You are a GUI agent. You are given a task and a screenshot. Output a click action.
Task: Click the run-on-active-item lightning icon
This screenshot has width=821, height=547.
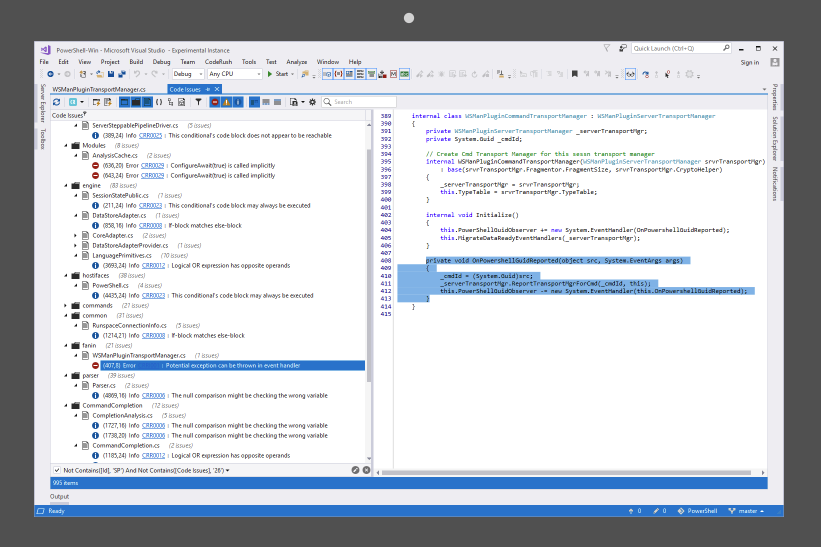pyautogui.click(x=96, y=102)
